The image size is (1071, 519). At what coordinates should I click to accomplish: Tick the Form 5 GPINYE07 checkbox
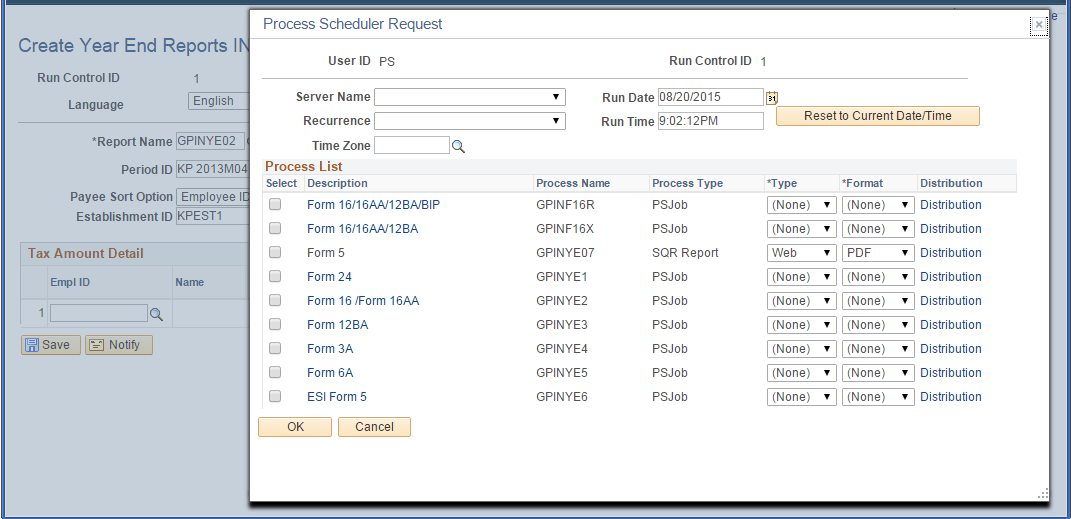275,252
